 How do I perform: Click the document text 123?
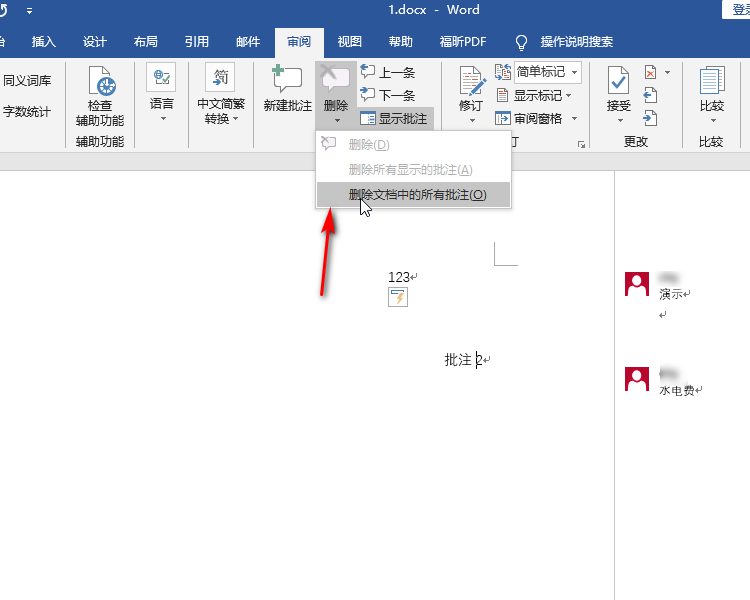(399, 277)
